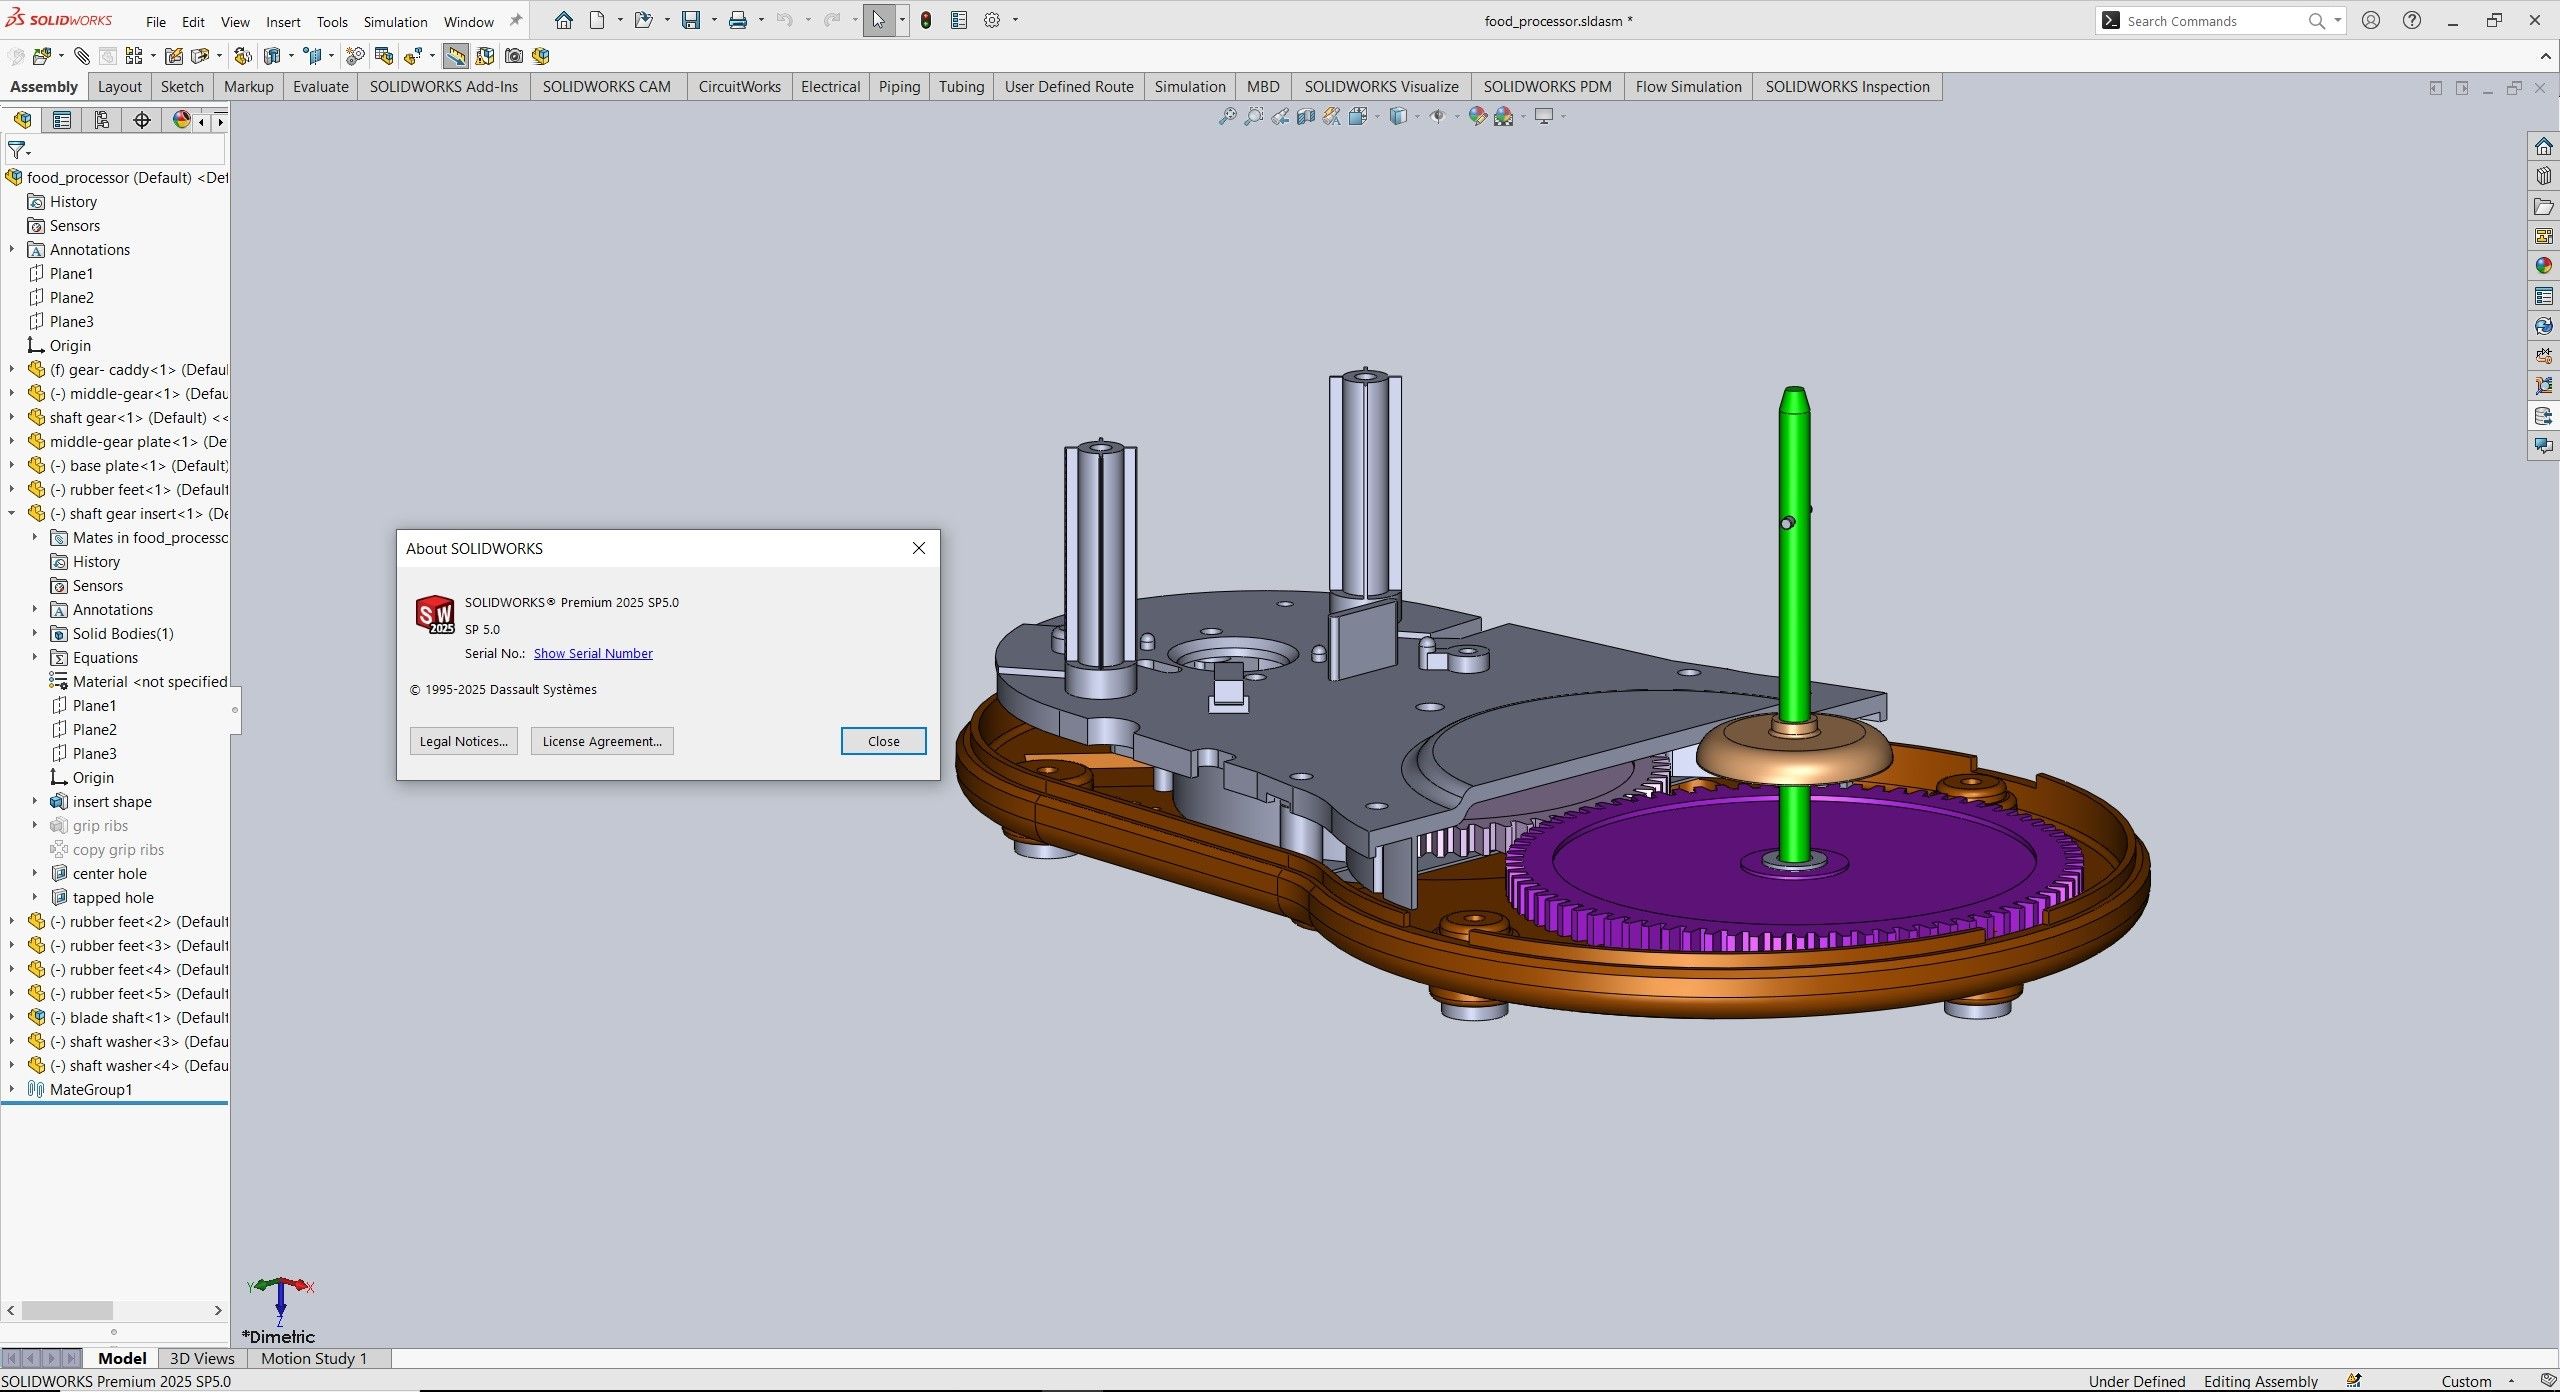The height and width of the screenshot is (1392, 2560).
Task: Switch to the Flow Simulation ribbon tab
Action: pyautogui.click(x=1688, y=86)
